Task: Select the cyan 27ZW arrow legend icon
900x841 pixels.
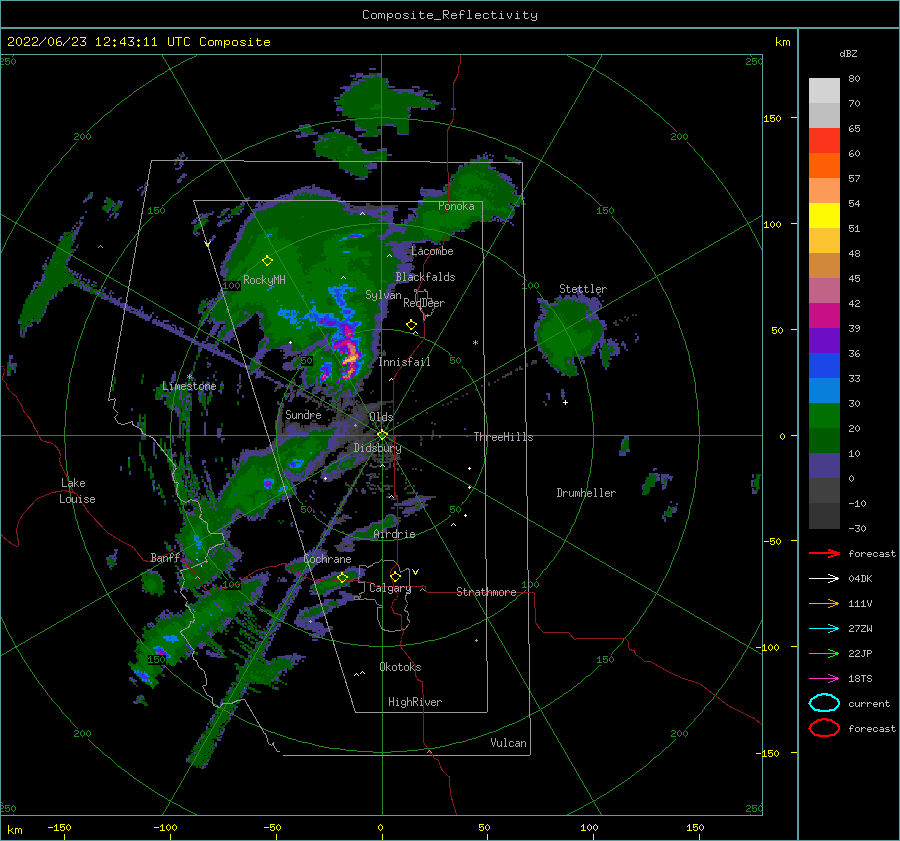Action: point(824,629)
